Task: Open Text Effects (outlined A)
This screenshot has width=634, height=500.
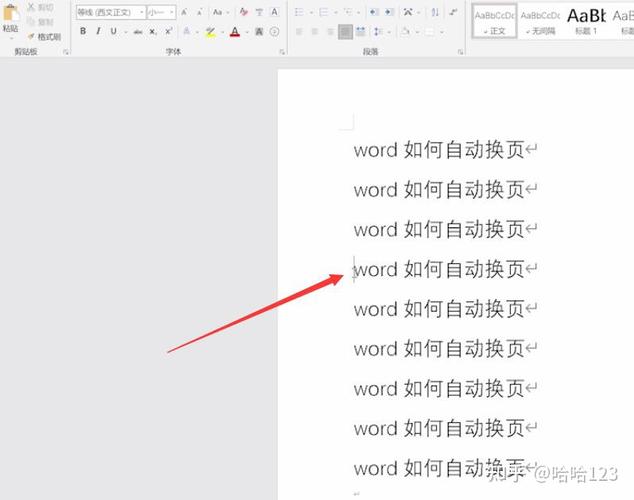Action: 187,31
